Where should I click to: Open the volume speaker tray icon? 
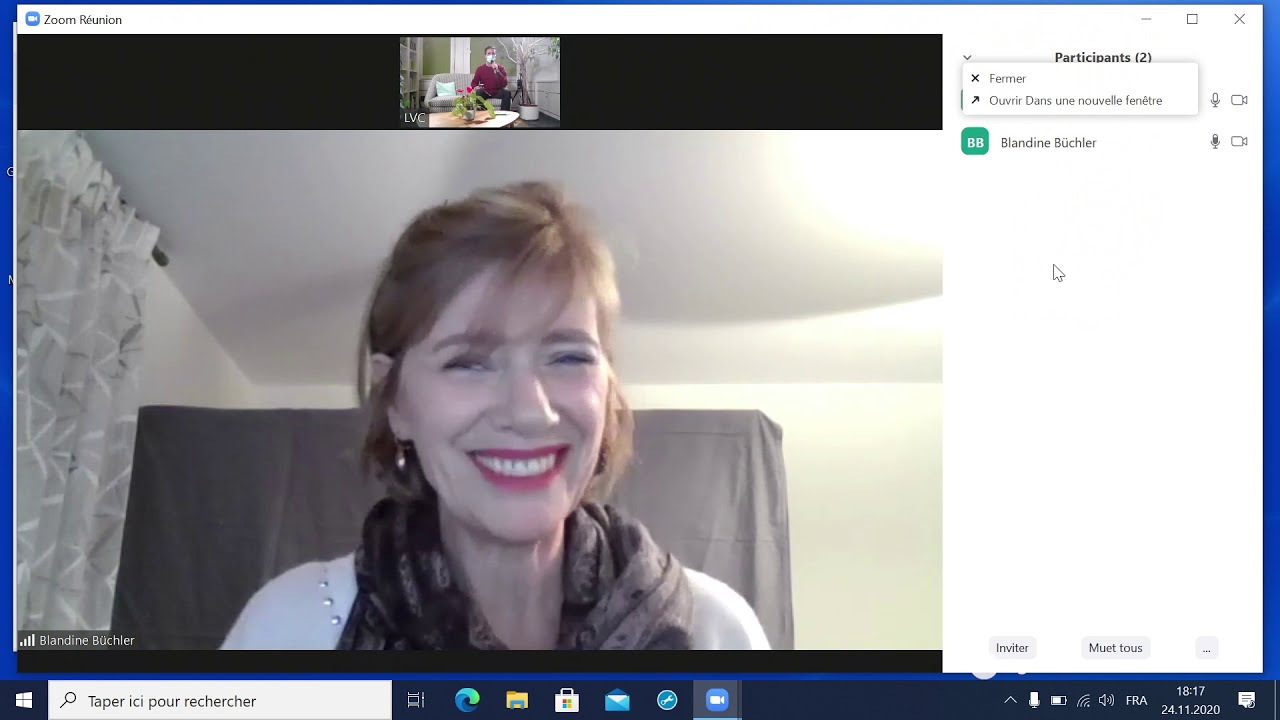[1106, 700]
